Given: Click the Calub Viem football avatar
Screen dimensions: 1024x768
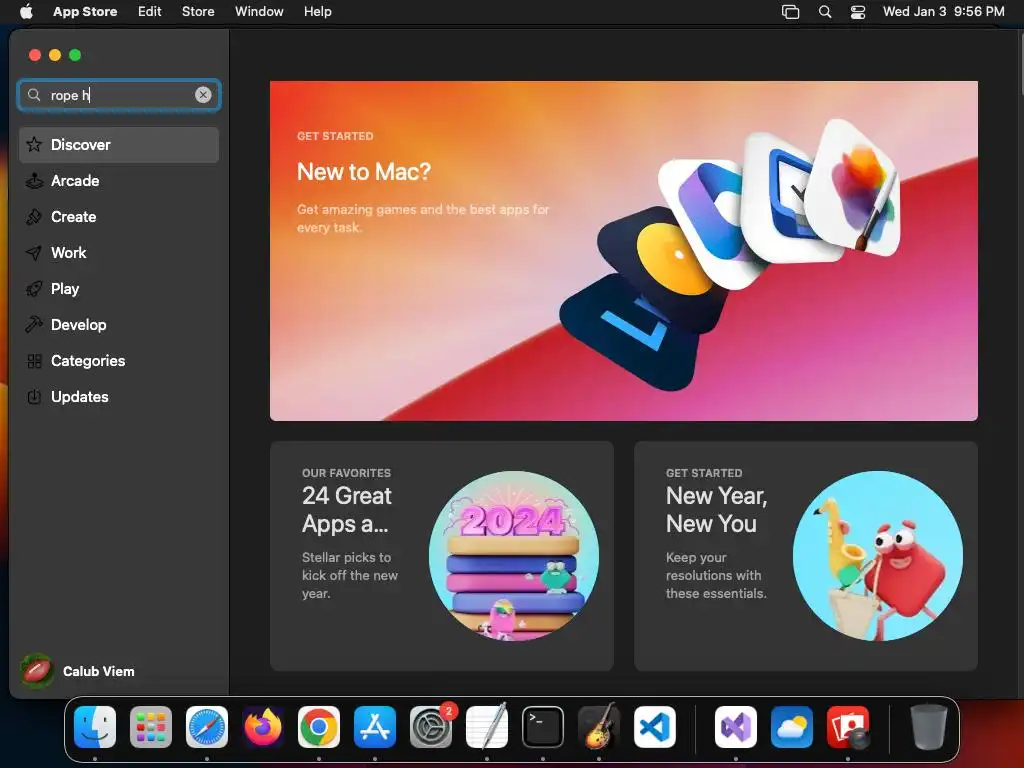Looking at the screenshot, I should pyautogui.click(x=37, y=671).
